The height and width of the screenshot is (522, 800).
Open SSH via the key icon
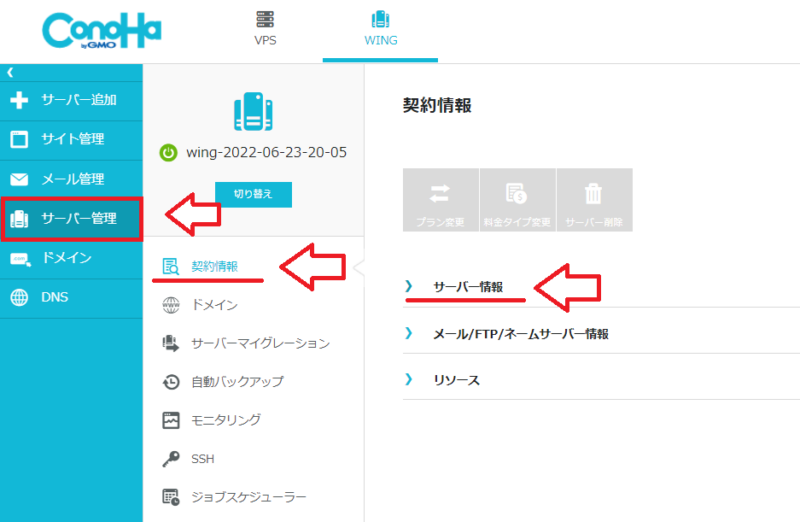[171, 459]
